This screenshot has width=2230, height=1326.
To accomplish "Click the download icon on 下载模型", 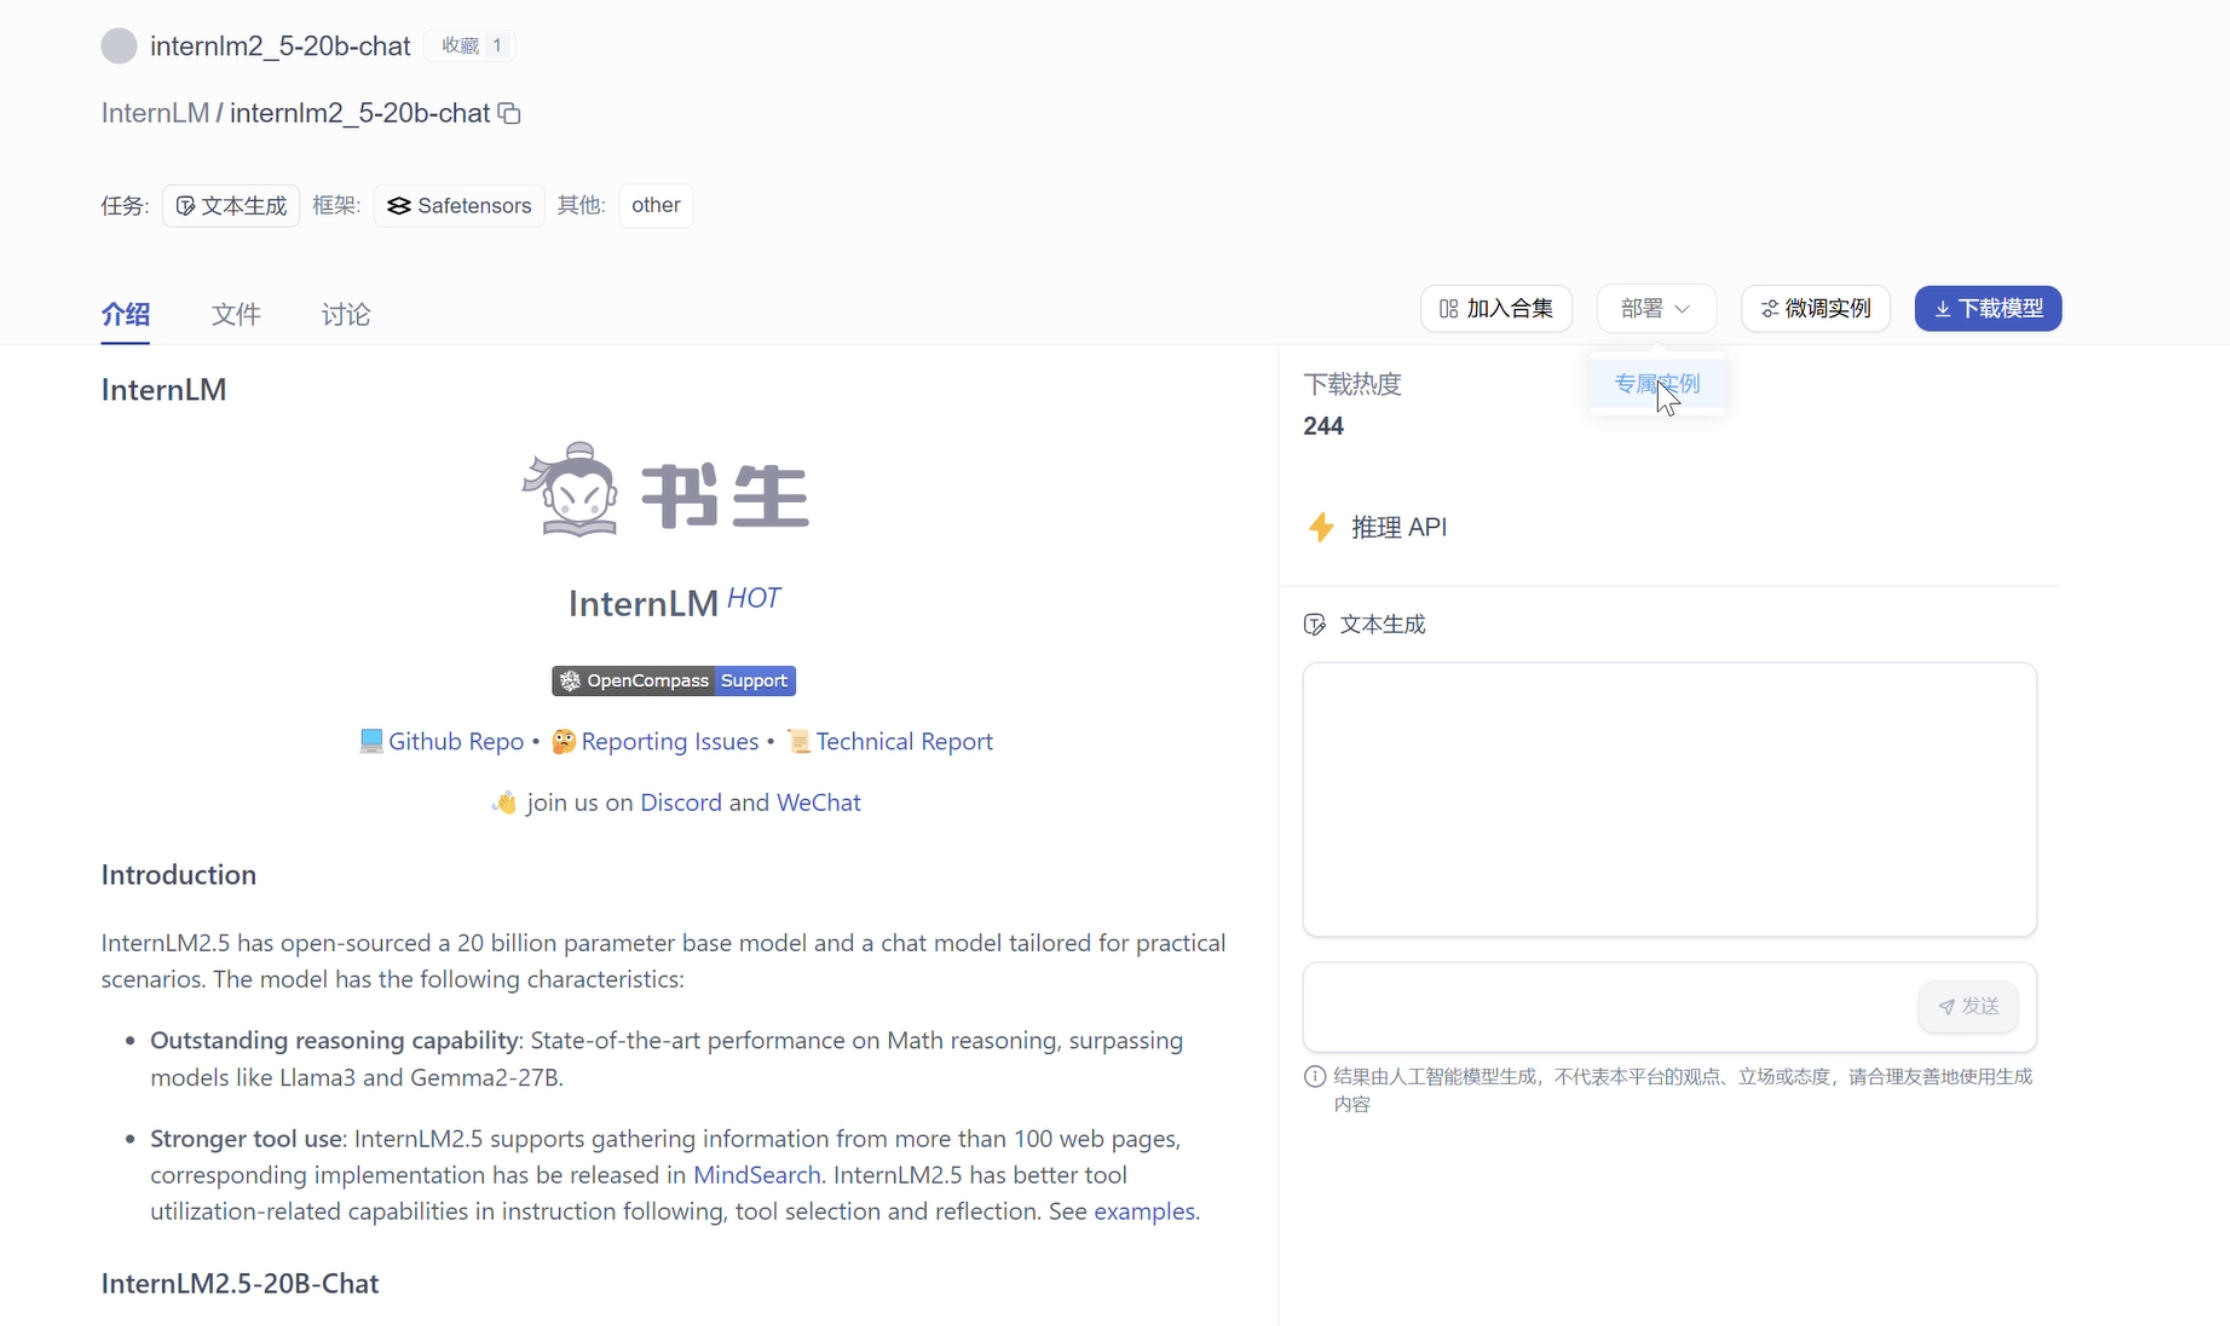I will 1943,308.
